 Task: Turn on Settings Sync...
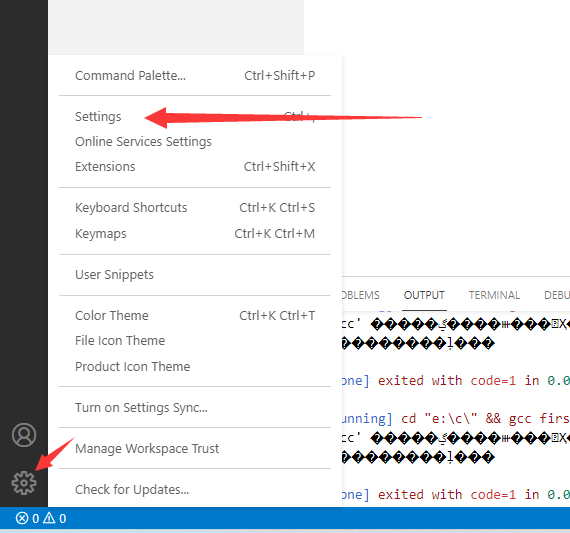pos(195,408)
